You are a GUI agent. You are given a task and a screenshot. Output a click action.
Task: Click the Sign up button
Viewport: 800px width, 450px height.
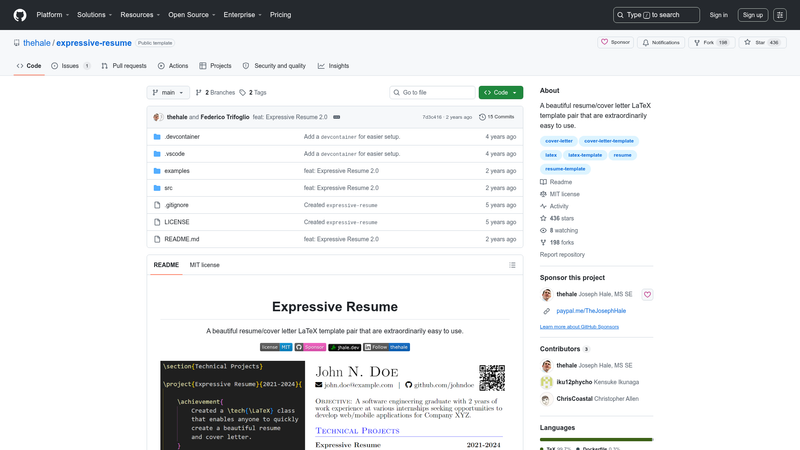pyautogui.click(x=753, y=15)
